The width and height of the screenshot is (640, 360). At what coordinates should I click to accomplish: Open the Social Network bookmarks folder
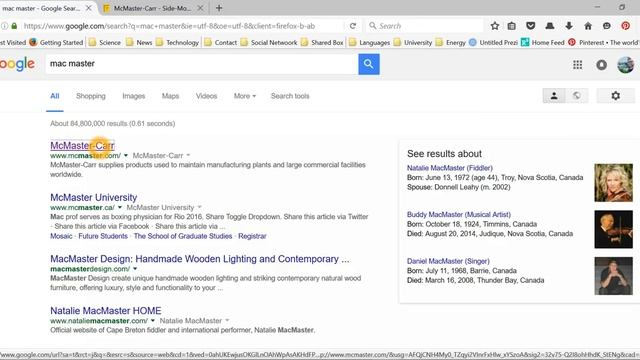click(269, 42)
